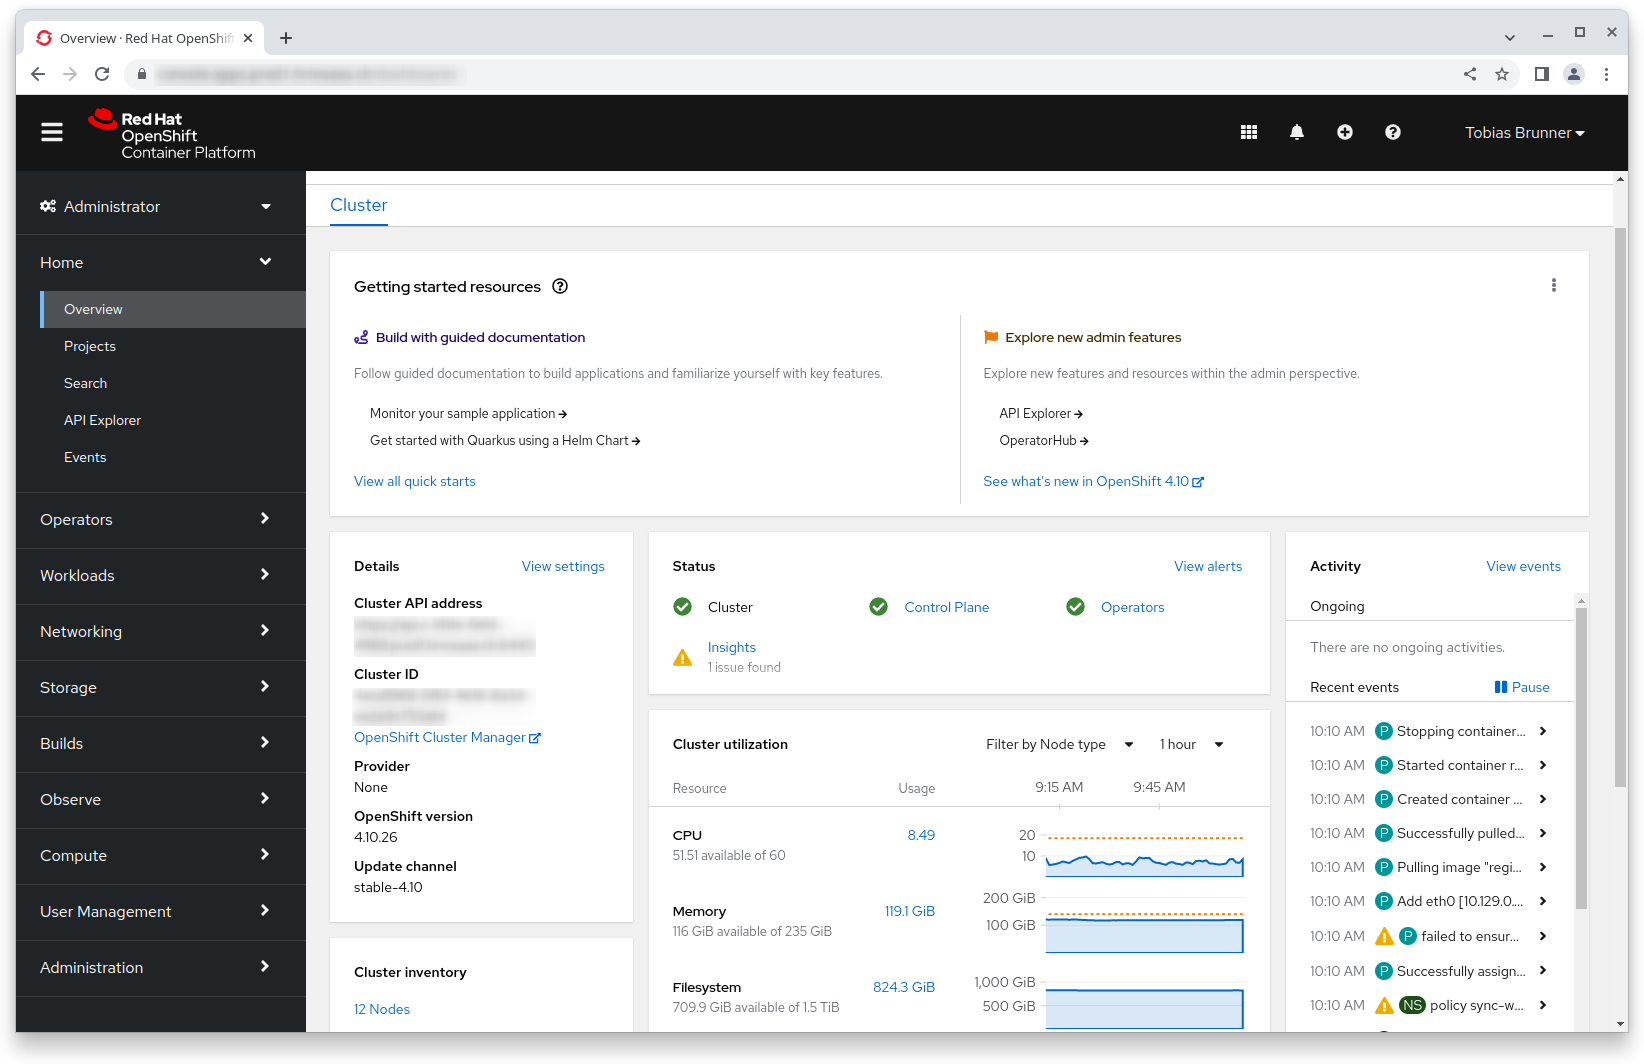The image size is (1644, 1064).
Task: Toggle the hamburger navigation menu
Action: [x=52, y=132]
